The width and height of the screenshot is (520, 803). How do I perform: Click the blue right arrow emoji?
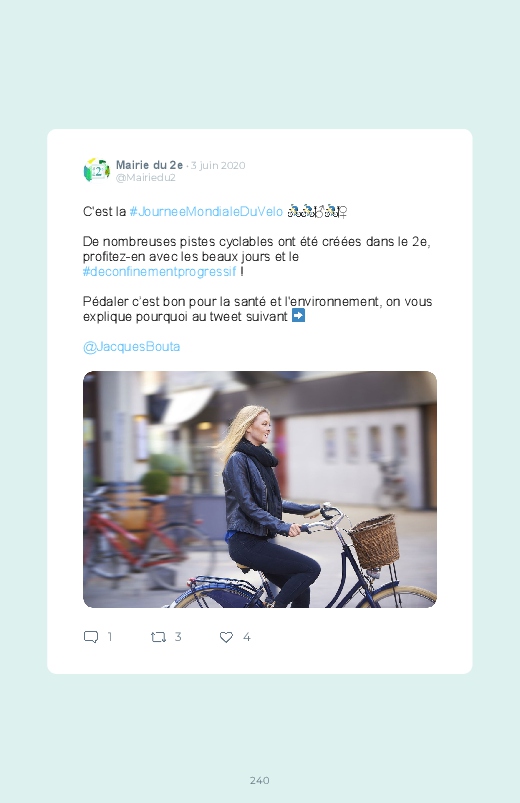(x=298, y=316)
